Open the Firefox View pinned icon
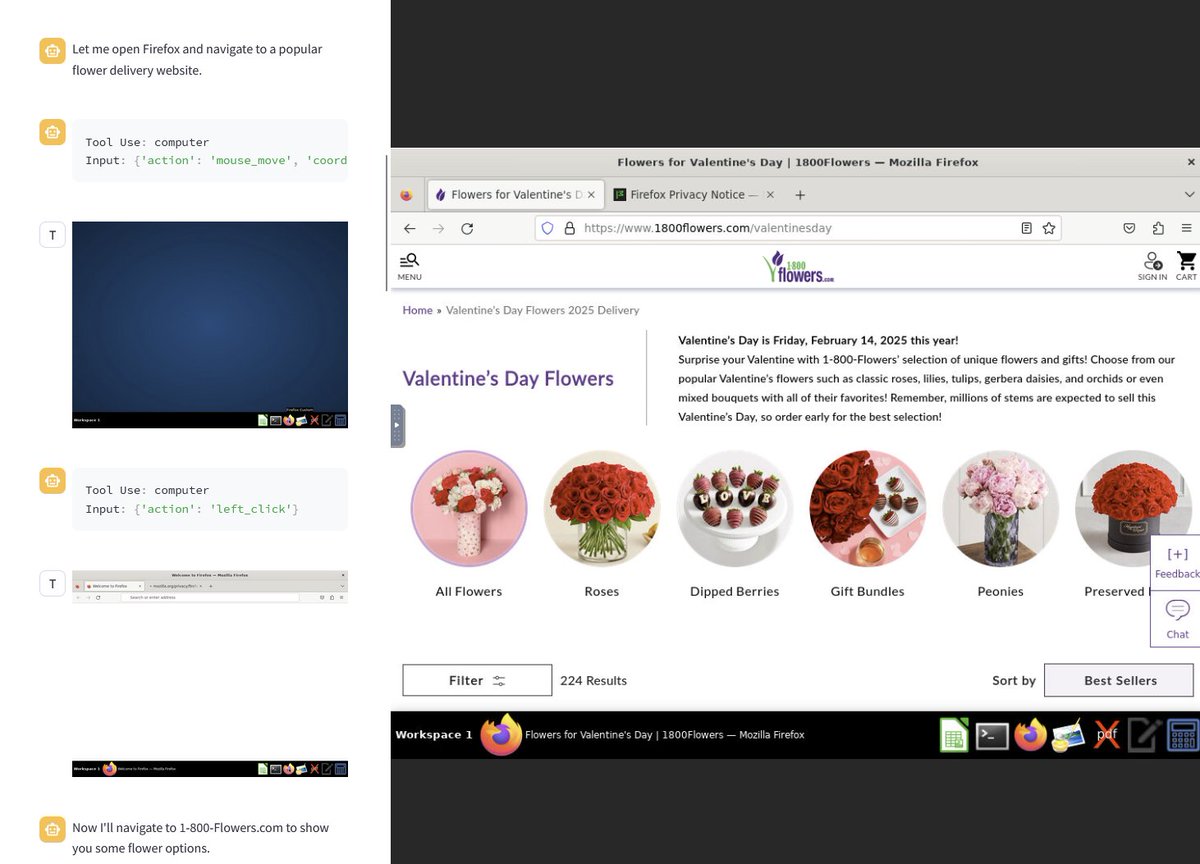1200x864 pixels. [x=406, y=195]
